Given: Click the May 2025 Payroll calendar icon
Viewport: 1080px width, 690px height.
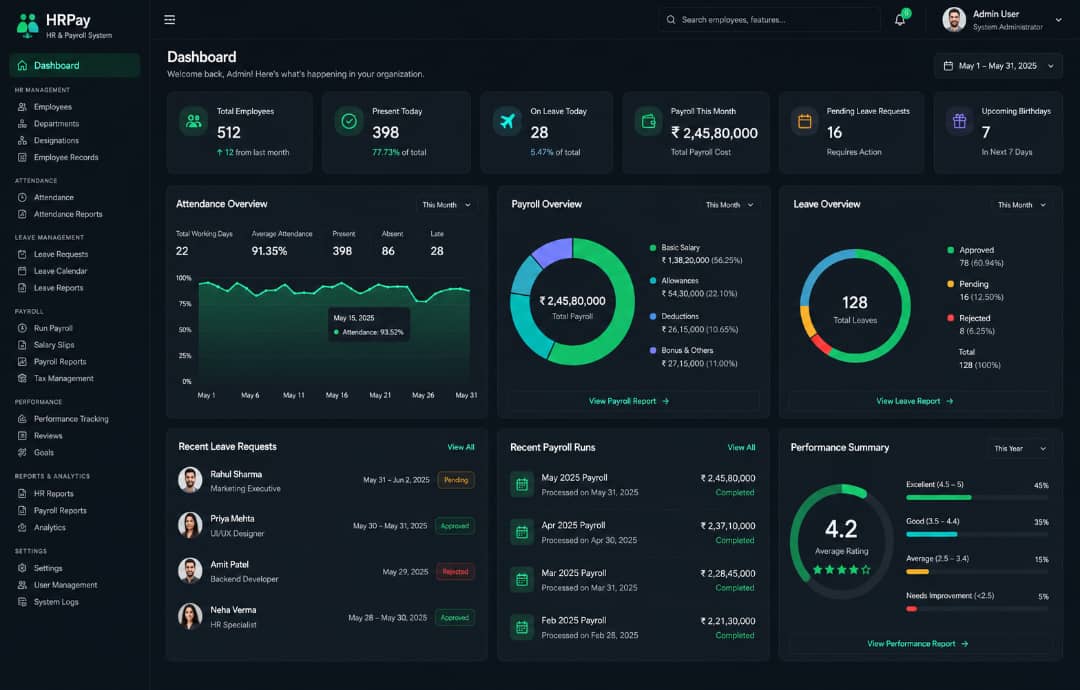Looking at the screenshot, I should (522, 485).
